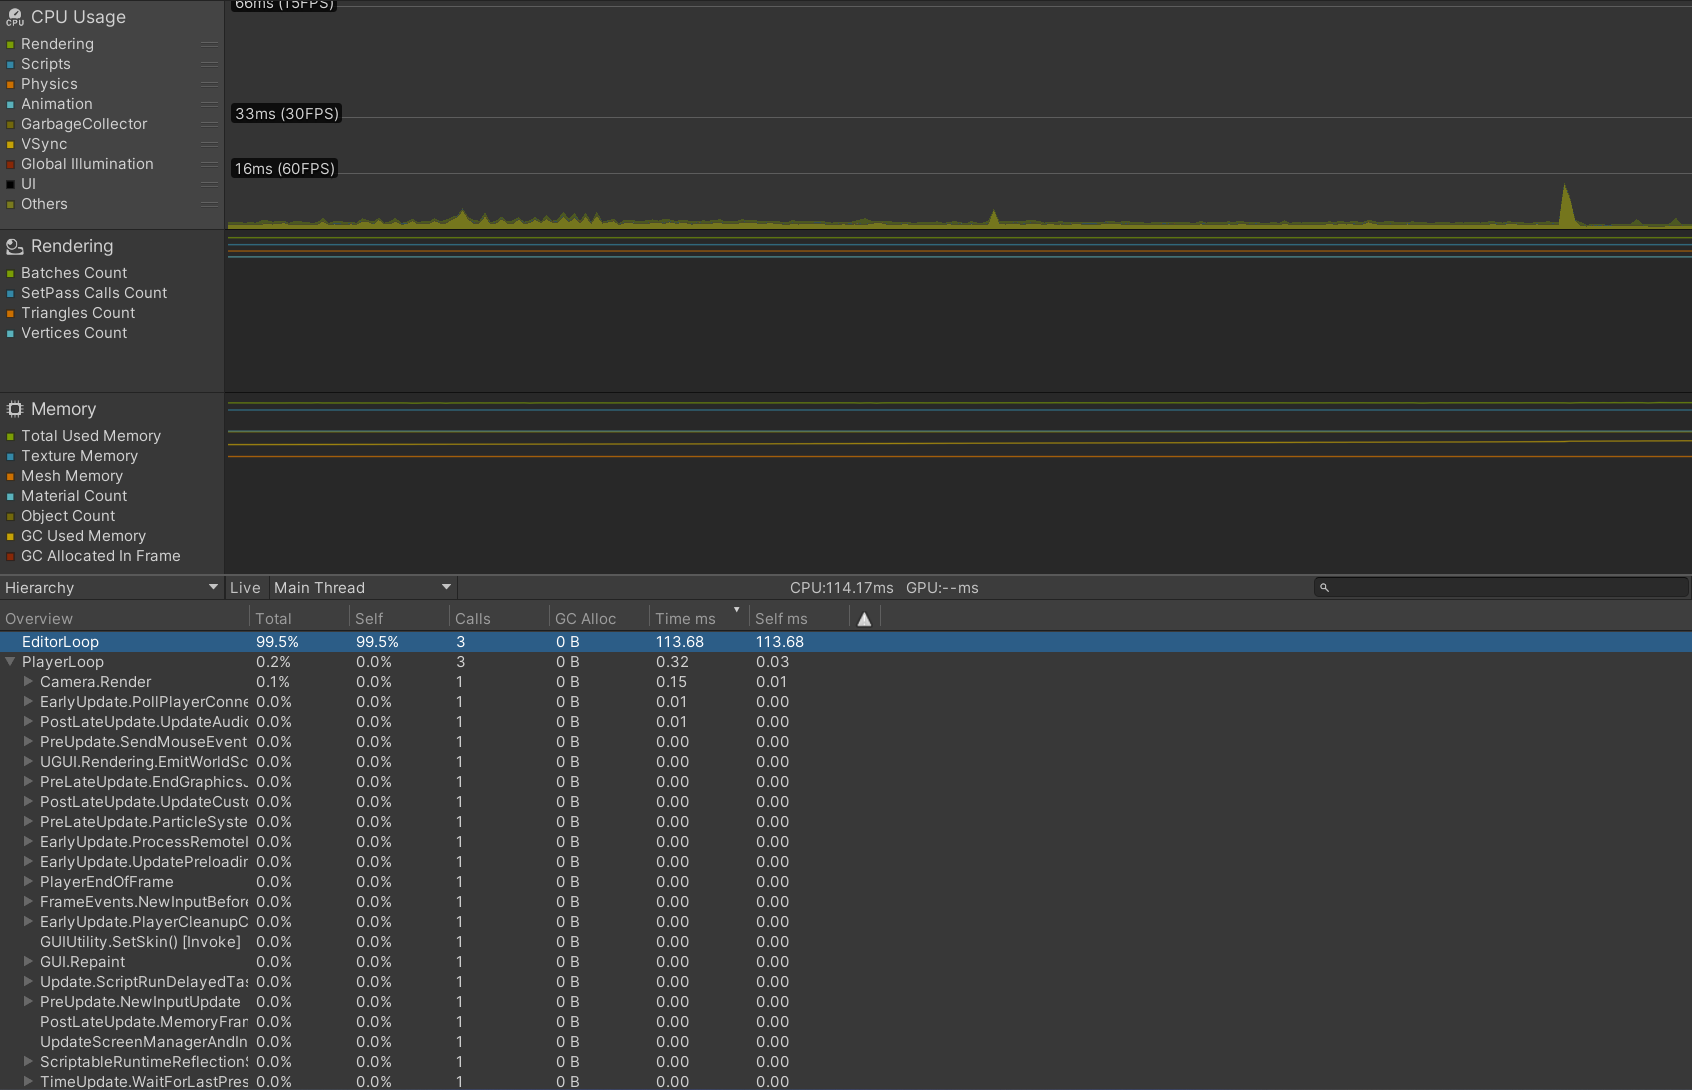The width and height of the screenshot is (1692, 1090).
Task: Click the Rendering module icon
Action: click(14, 246)
